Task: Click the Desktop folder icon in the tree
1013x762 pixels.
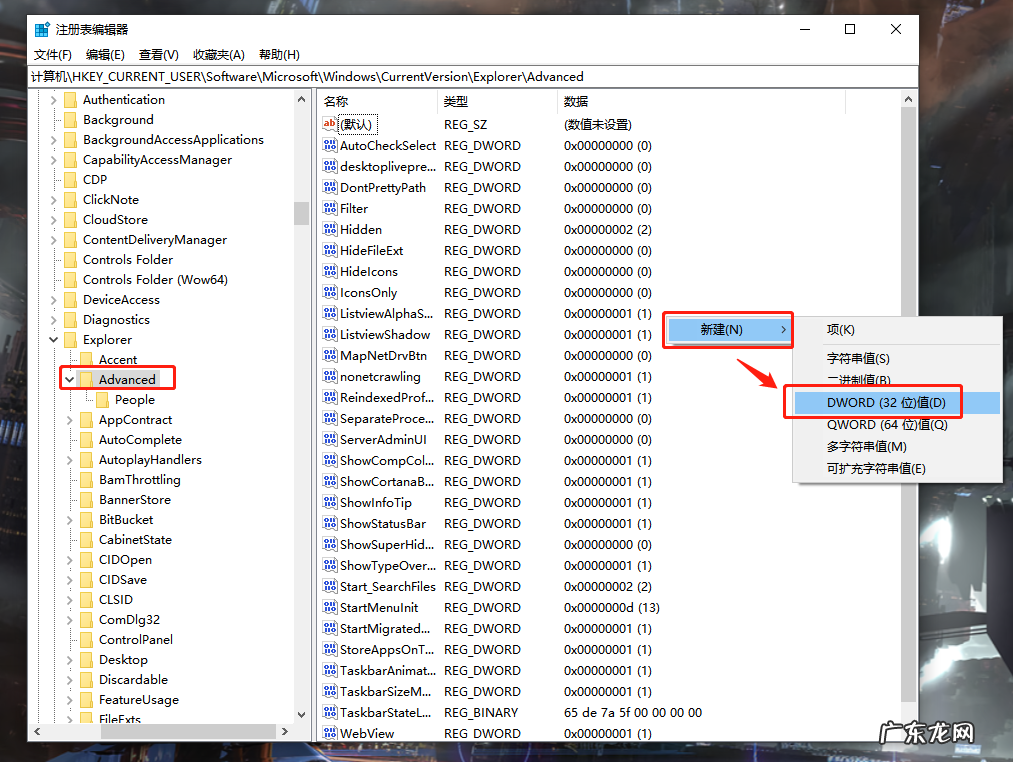Action: click(85, 659)
